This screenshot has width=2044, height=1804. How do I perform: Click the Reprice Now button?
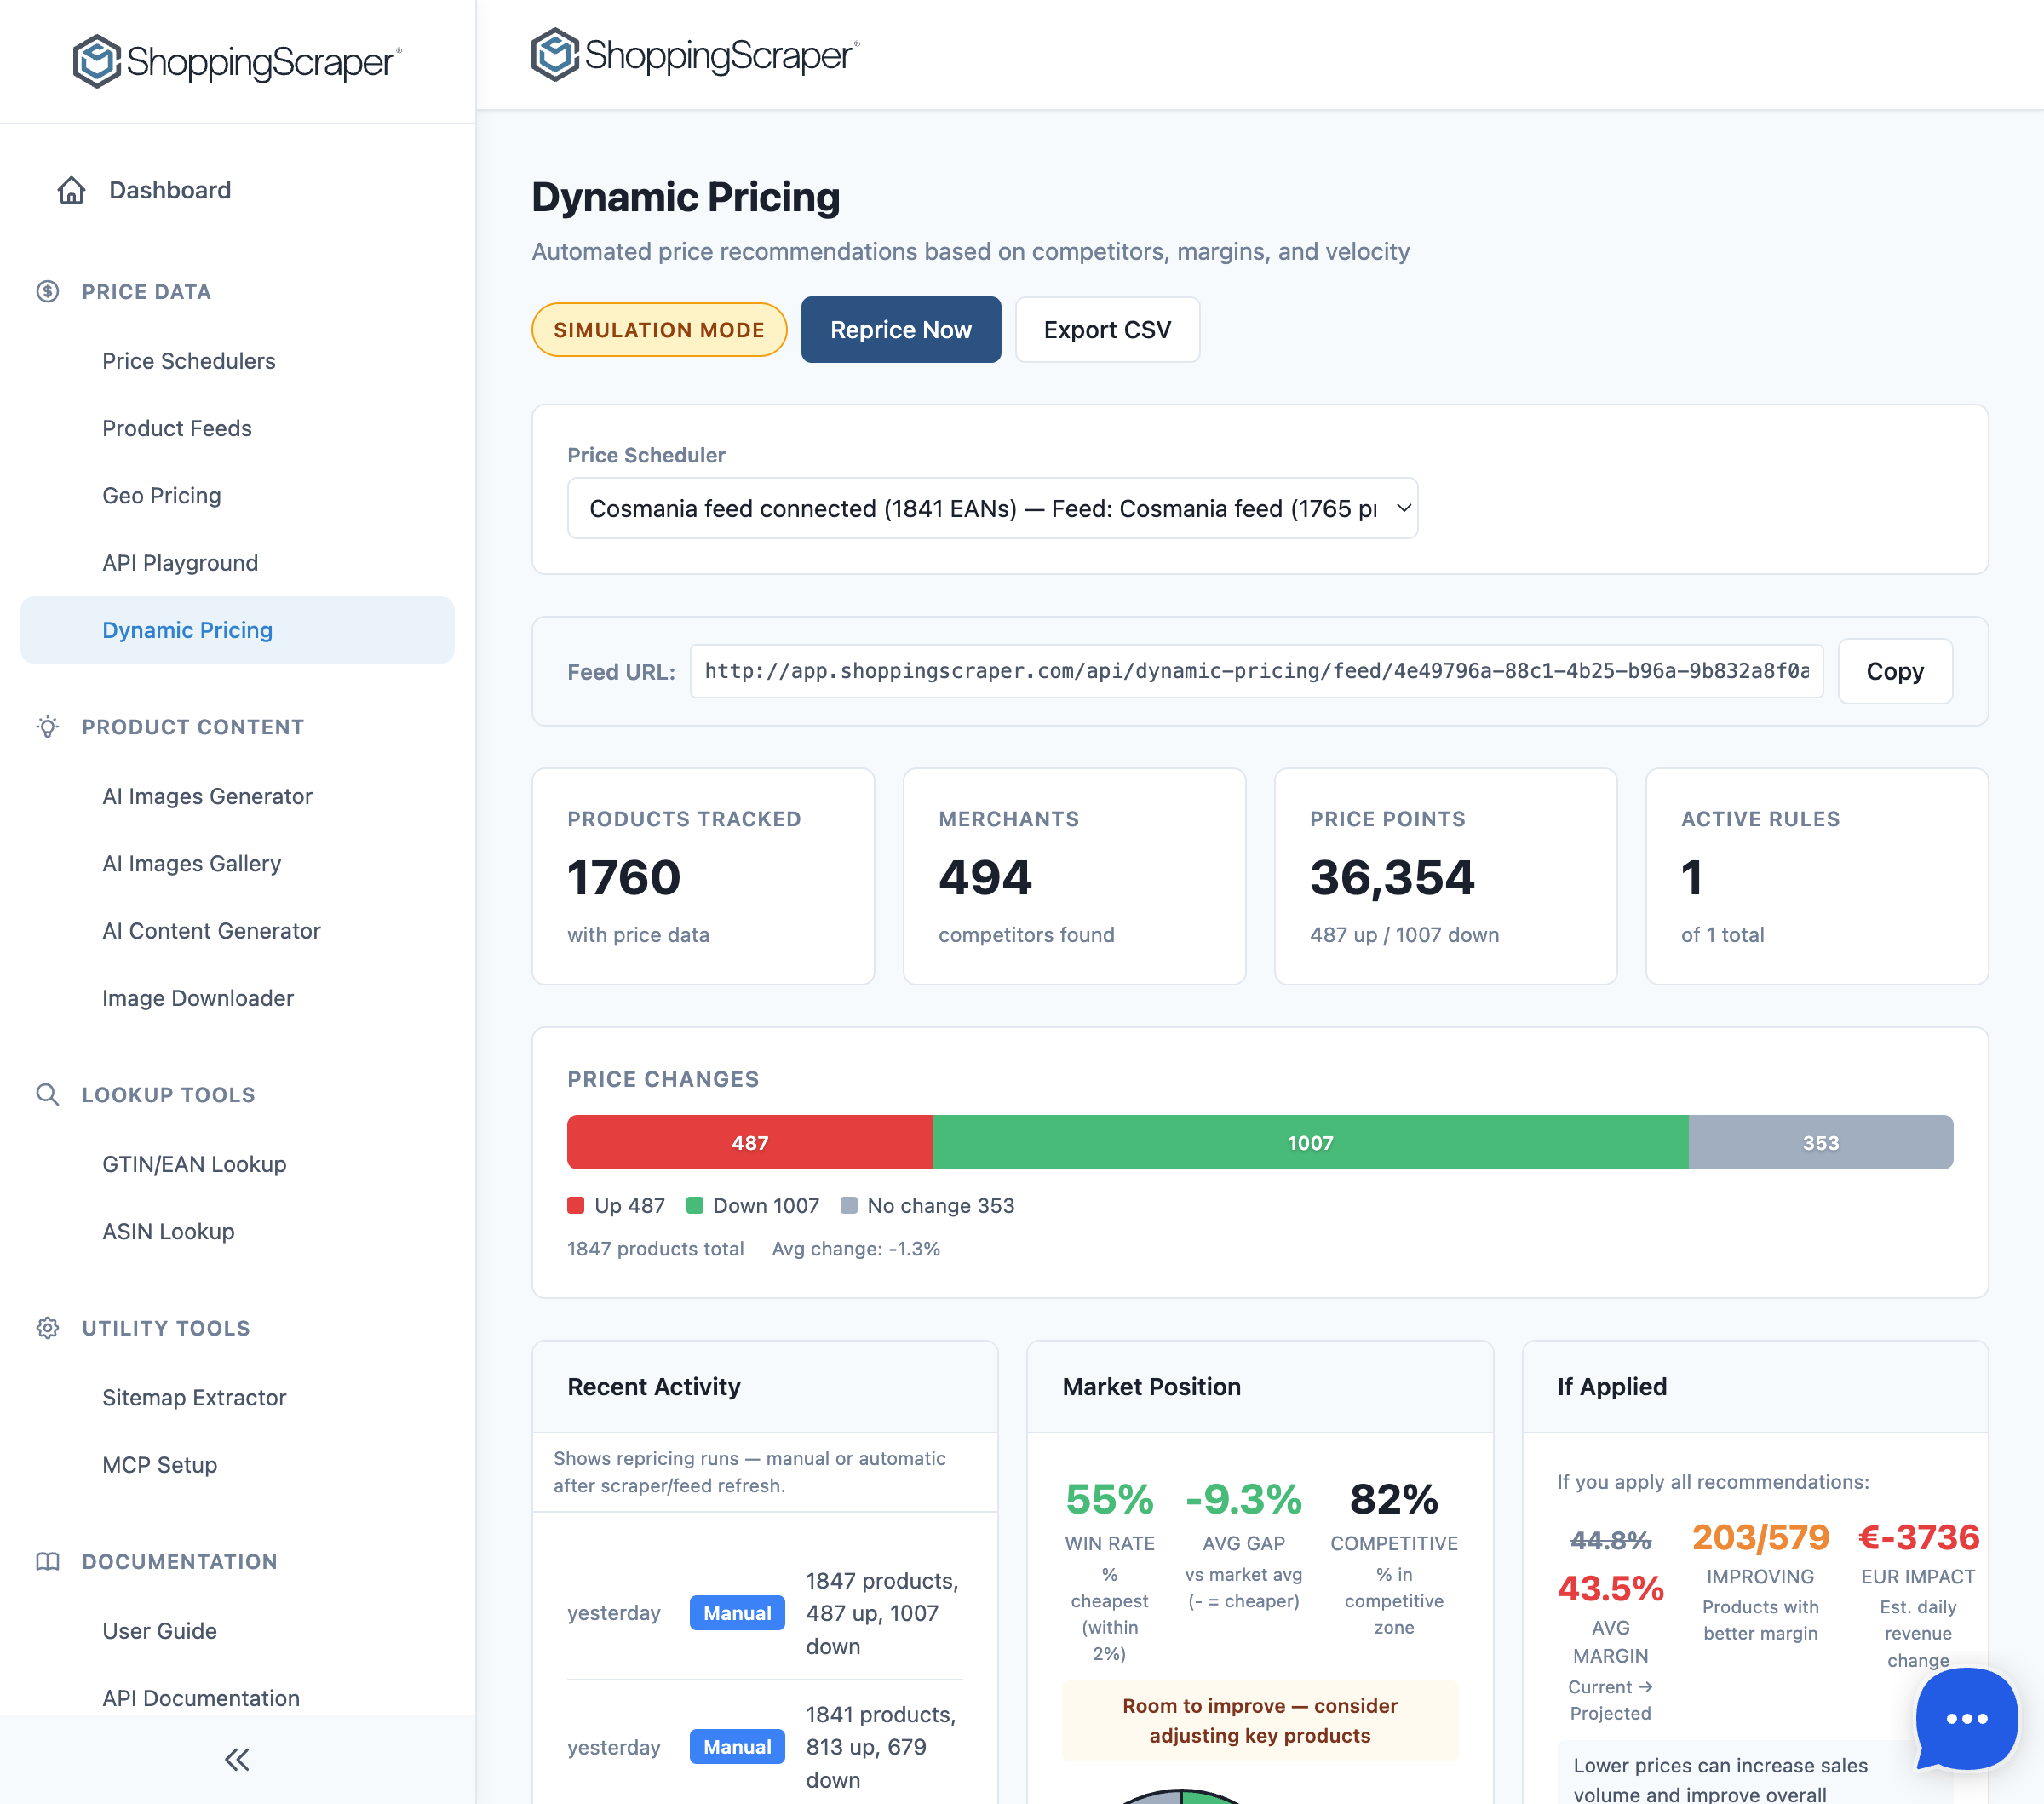pyautogui.click(x=900, y=329)
